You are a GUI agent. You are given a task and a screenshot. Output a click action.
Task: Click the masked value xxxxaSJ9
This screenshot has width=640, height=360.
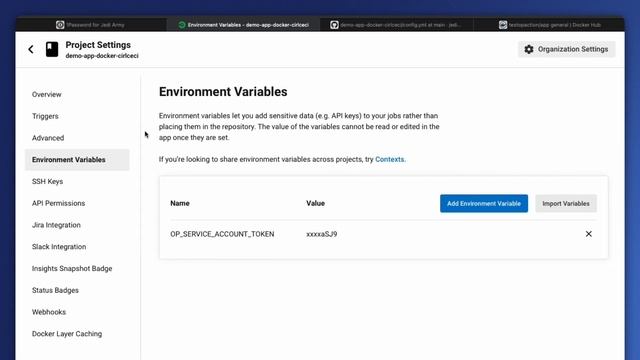click(x=322, y=234)
